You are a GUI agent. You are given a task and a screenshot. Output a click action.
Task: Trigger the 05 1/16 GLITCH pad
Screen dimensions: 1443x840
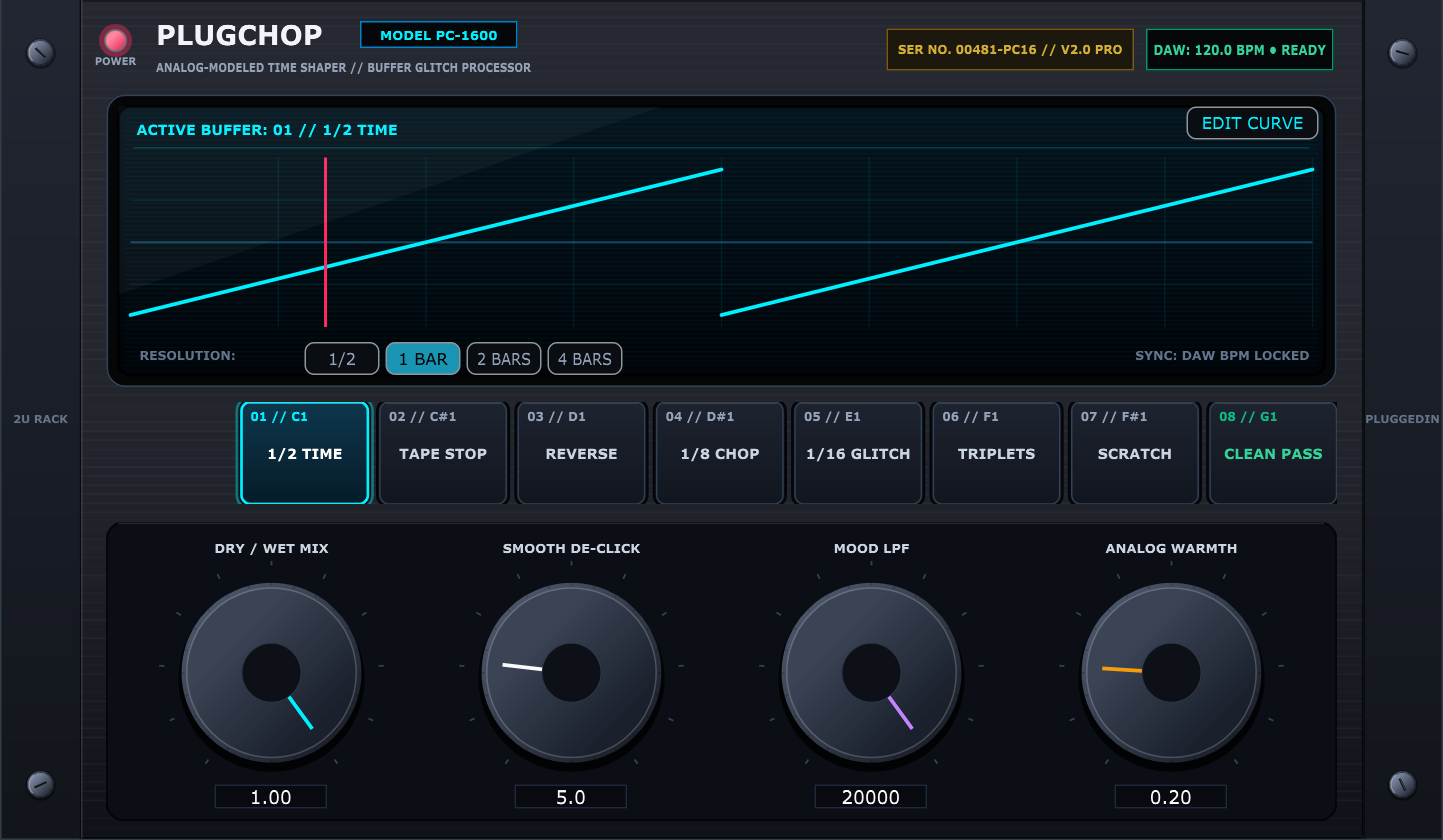[x=858, y=453]
